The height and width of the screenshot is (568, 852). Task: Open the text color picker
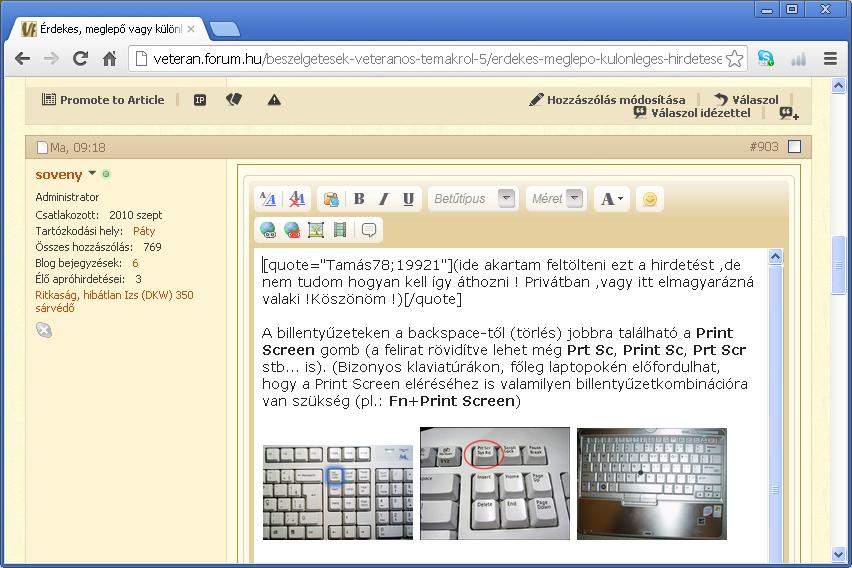[610, 199]
